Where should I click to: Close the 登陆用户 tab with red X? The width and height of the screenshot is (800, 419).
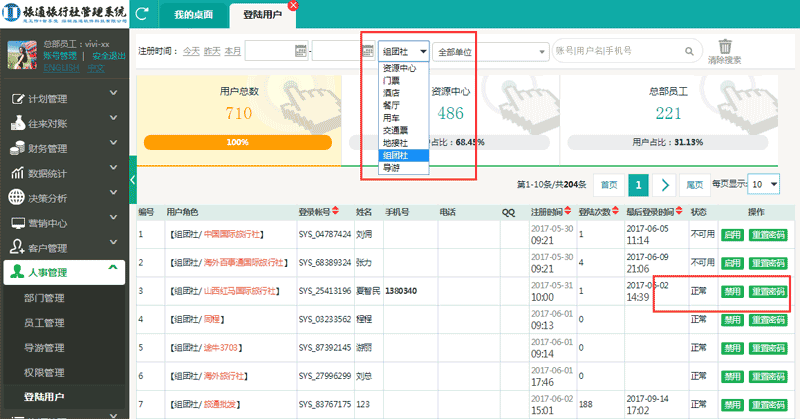point(292,6)
